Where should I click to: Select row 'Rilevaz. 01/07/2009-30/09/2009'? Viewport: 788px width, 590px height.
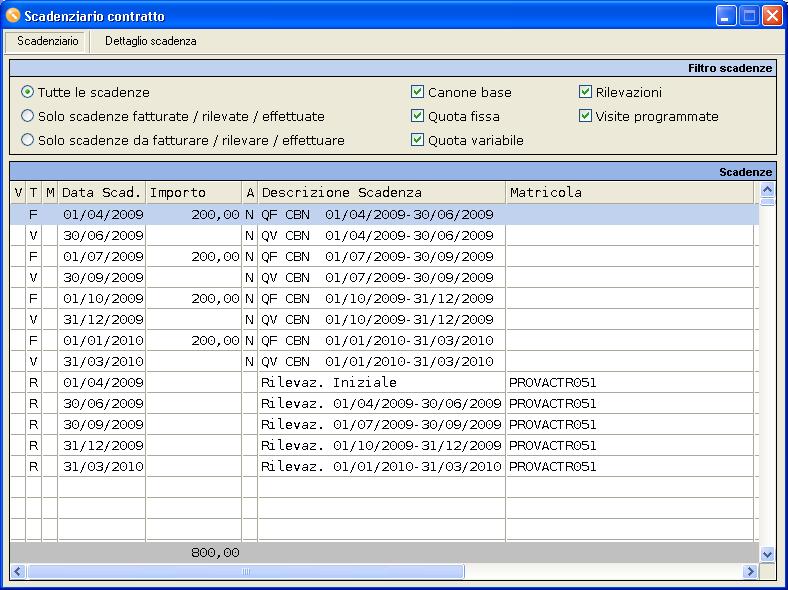click(x=384, y=425)
